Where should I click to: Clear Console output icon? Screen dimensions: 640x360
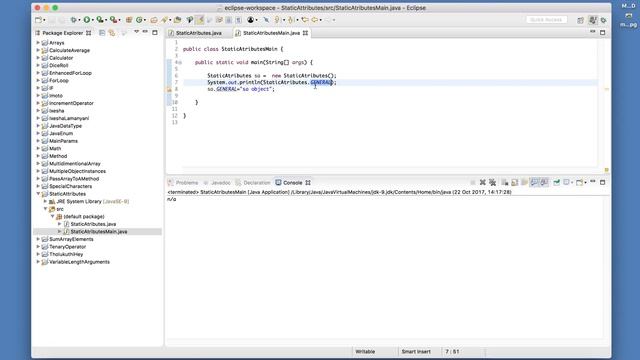pos(505,182)
